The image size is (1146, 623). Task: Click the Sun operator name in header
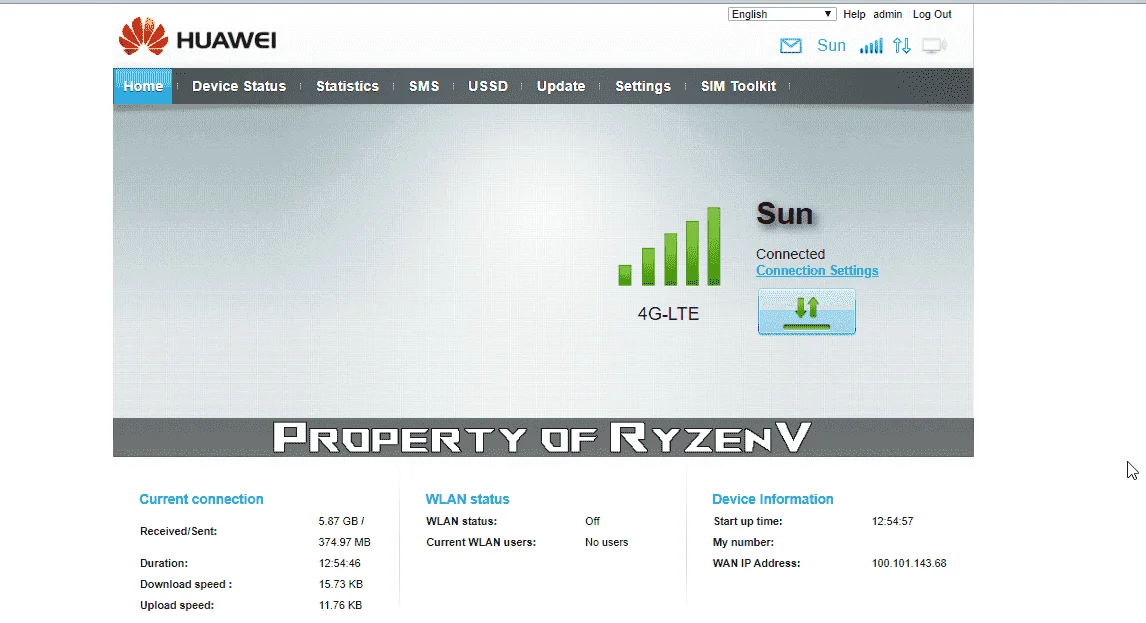coord(831,45)
